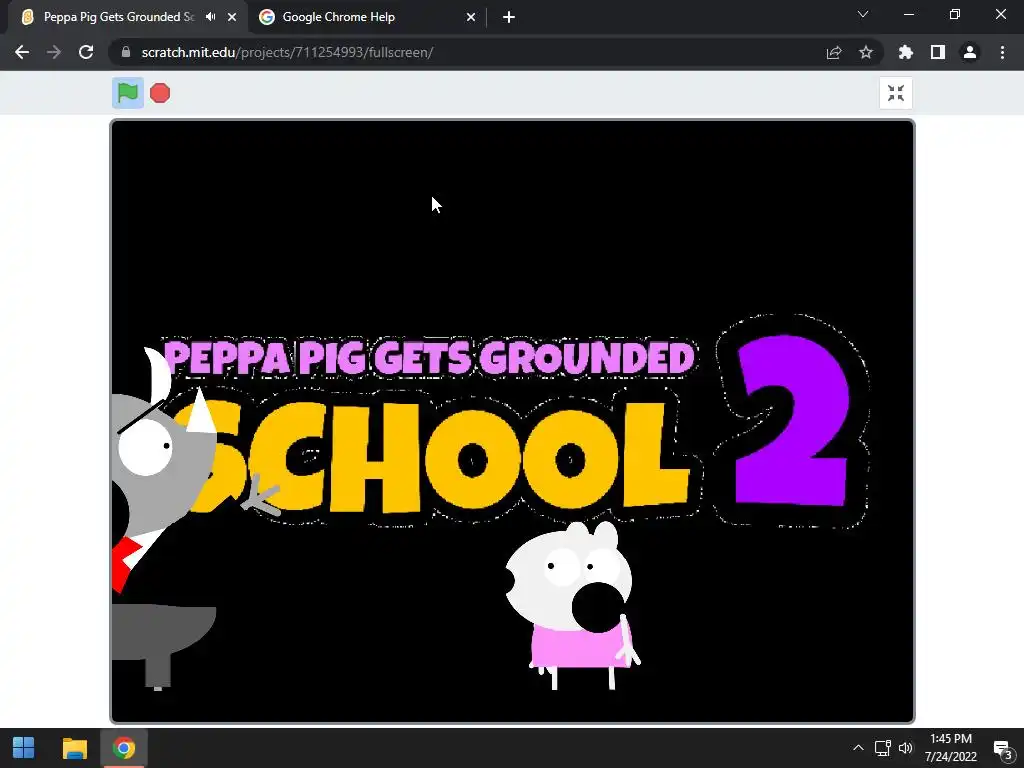Go forward to the next page
The width and height of the screenshot is (1024, 768).
[54, 52]
